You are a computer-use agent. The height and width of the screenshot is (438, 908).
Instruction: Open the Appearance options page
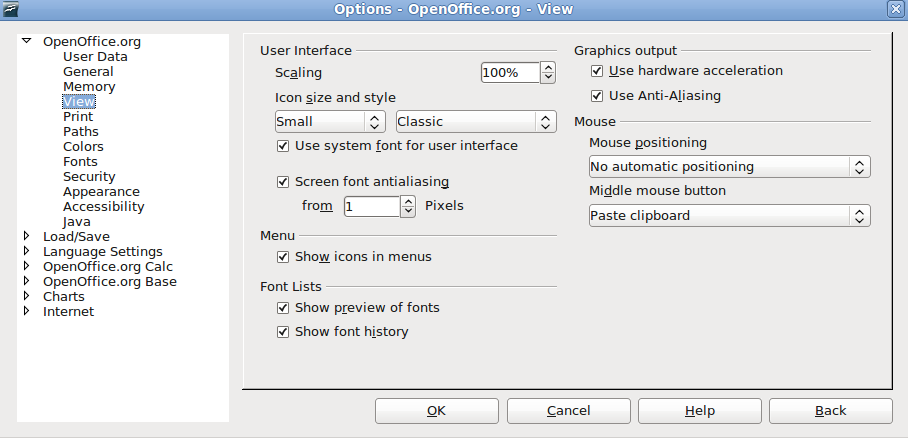[101, 192]
